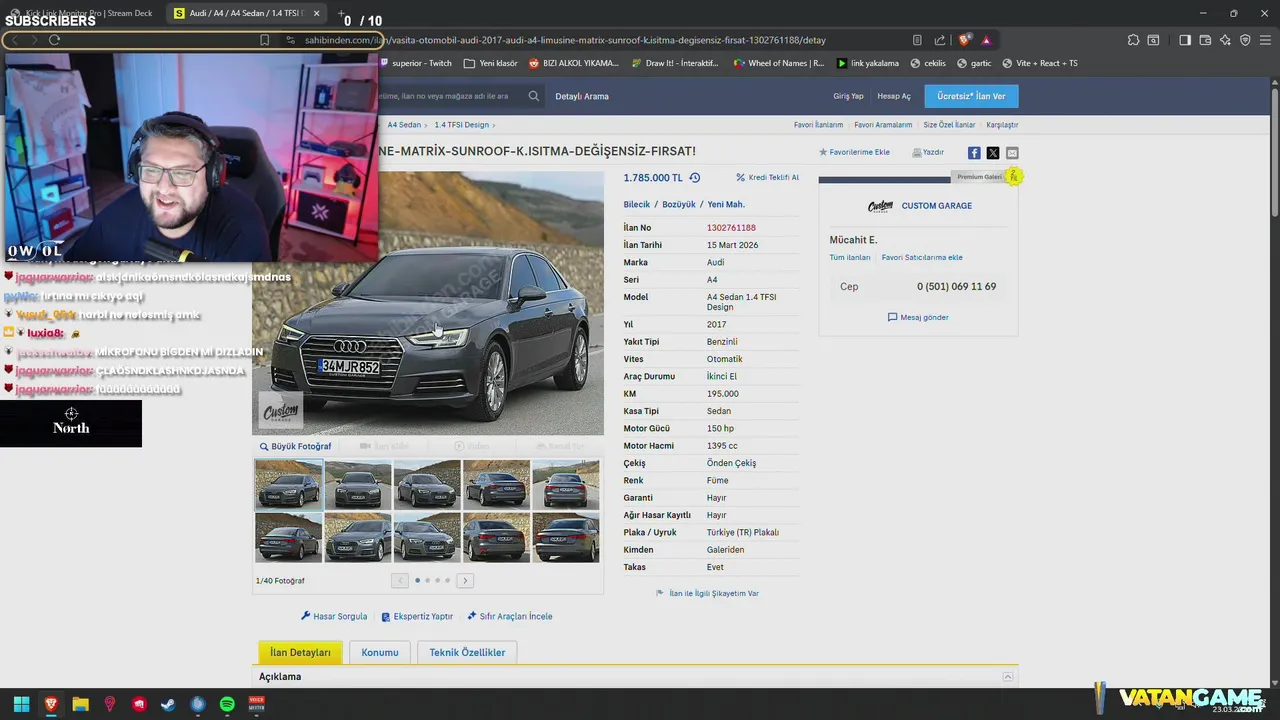
Task: Open the Vite + React + TS bookmark
Action: tap(1040, 63)
